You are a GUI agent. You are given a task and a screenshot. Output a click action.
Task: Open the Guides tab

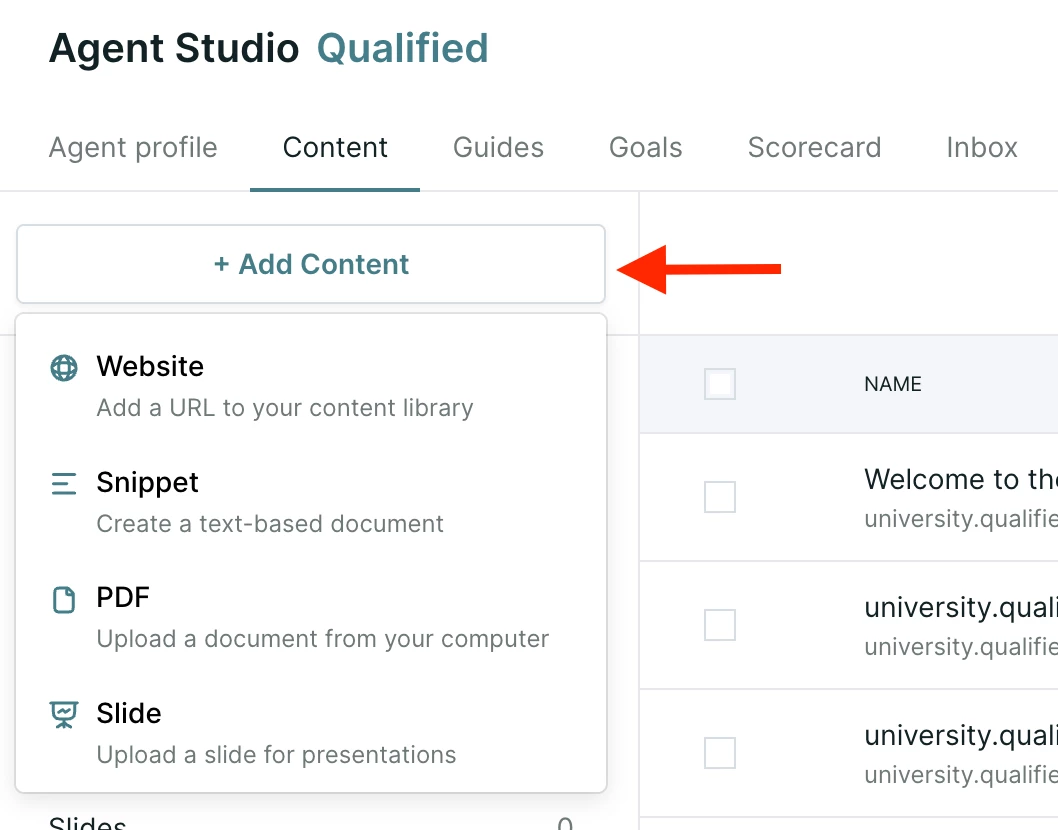[499, 147]
